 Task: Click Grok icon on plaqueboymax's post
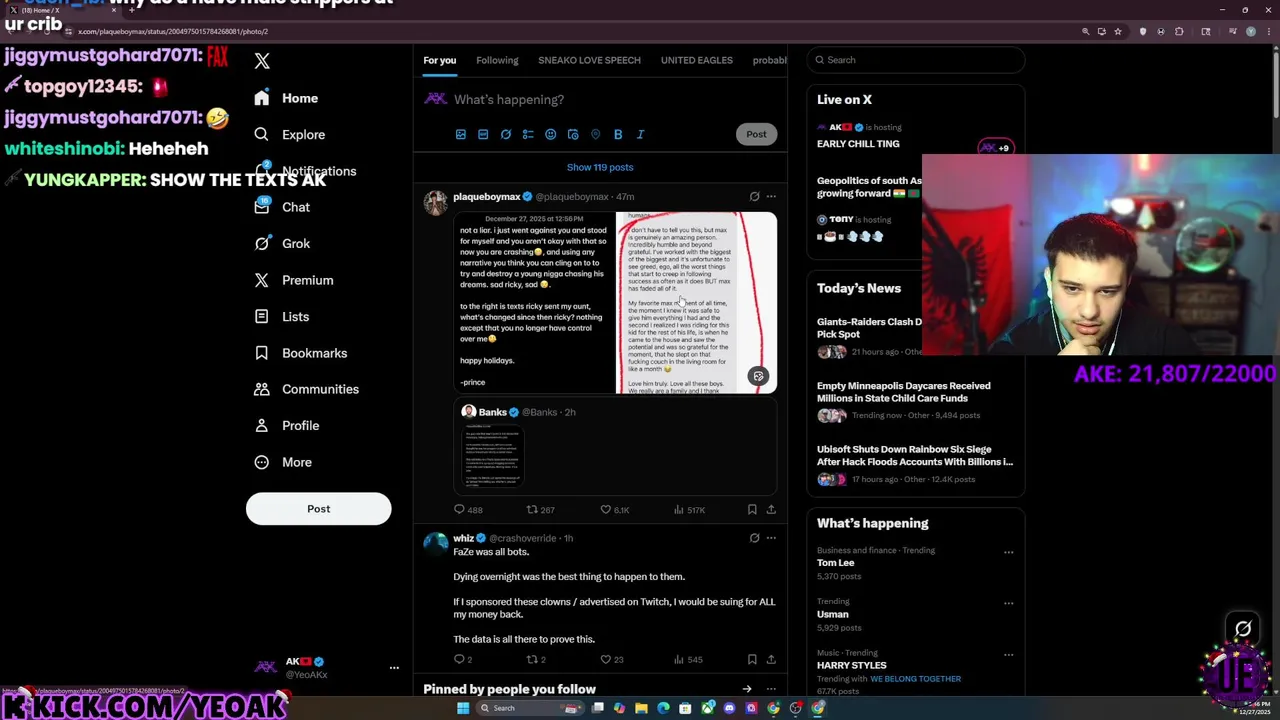(755, 197)
